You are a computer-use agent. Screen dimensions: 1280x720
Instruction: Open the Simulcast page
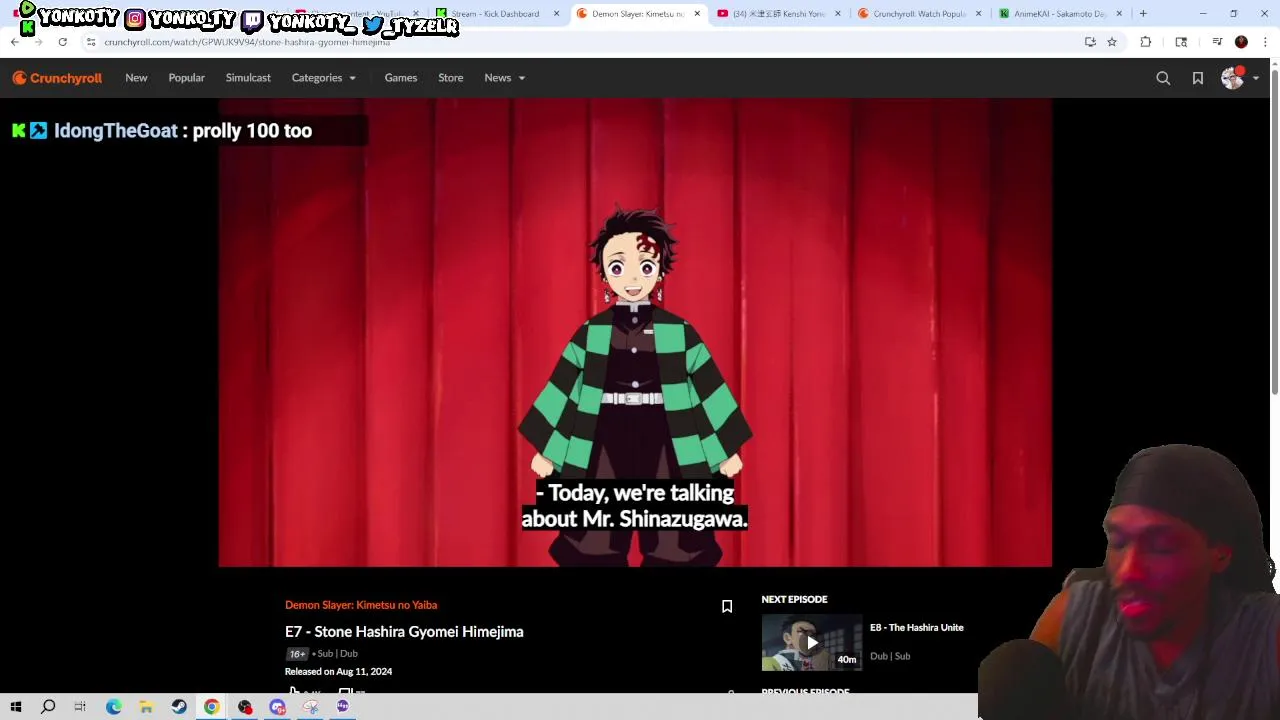tap(248, 78)
